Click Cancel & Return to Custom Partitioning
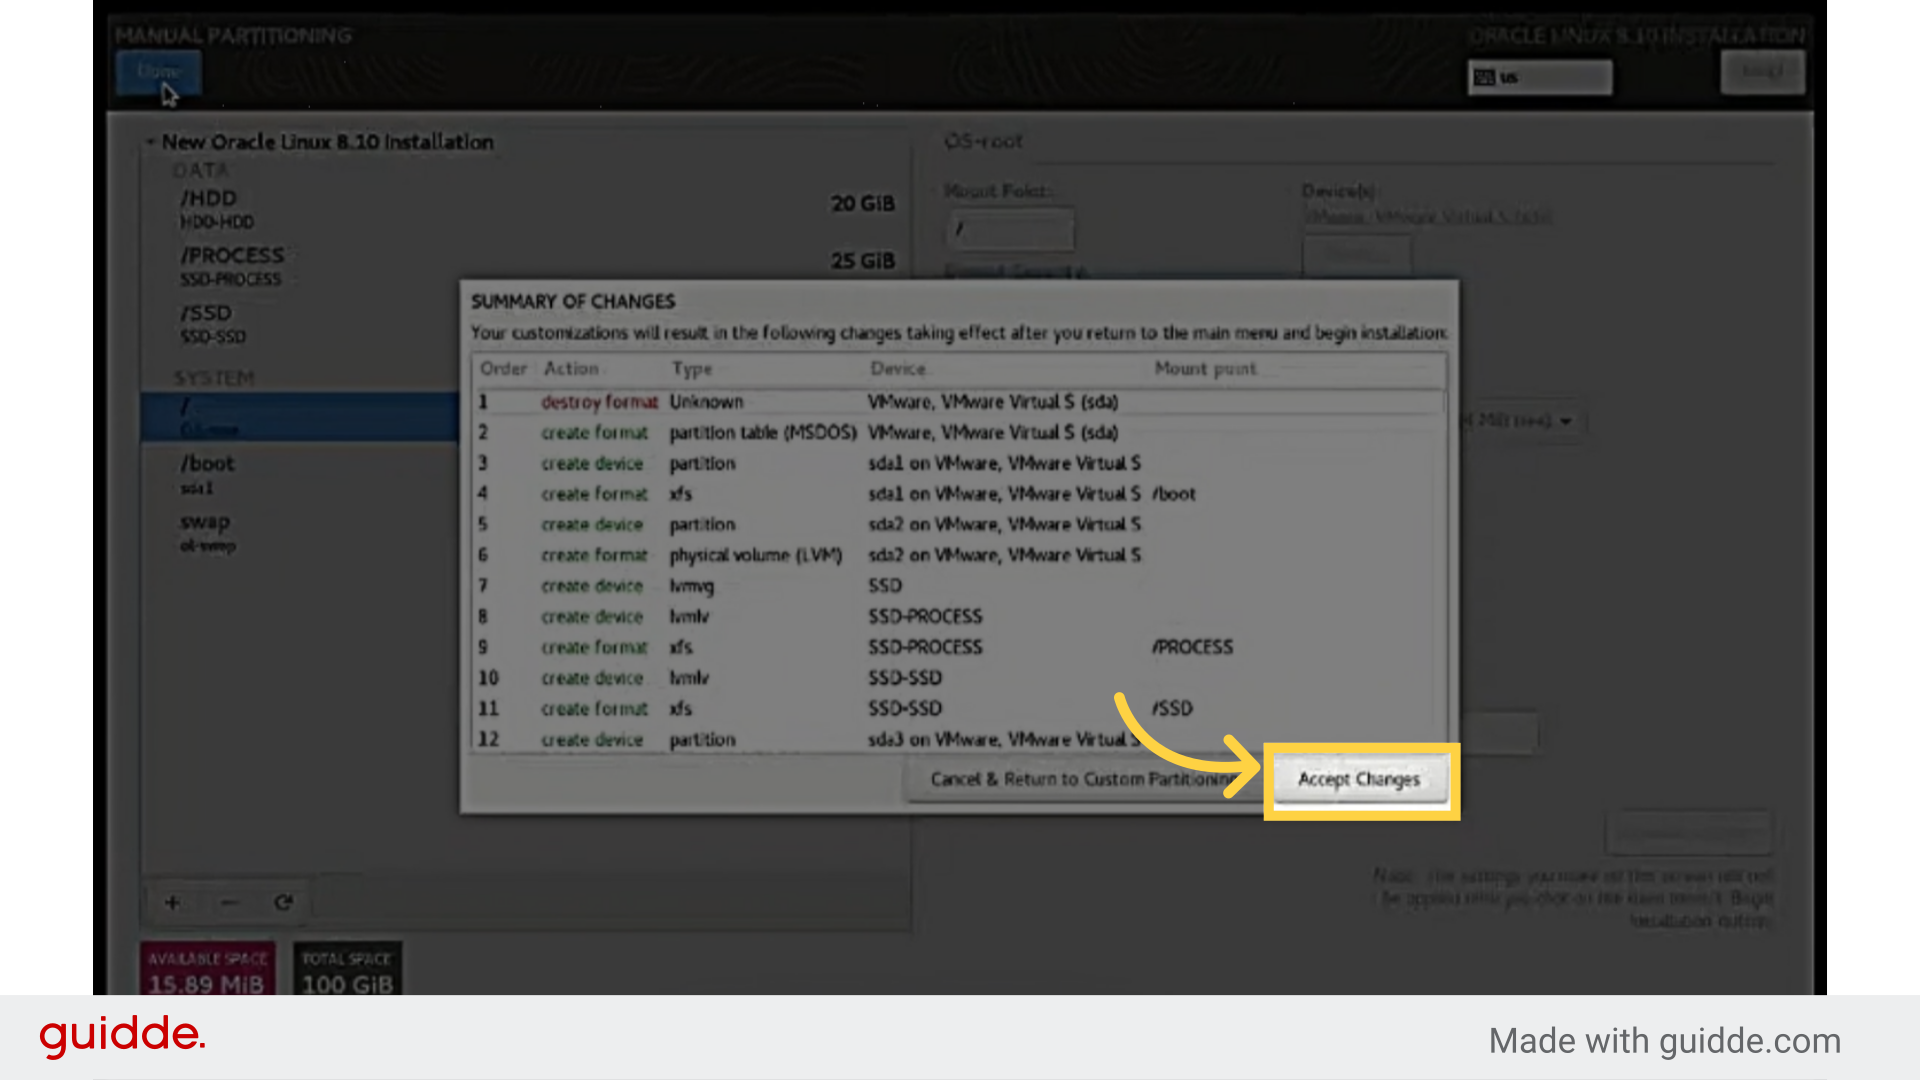Viewport: 1920px width, 1080px height. 1080,779
